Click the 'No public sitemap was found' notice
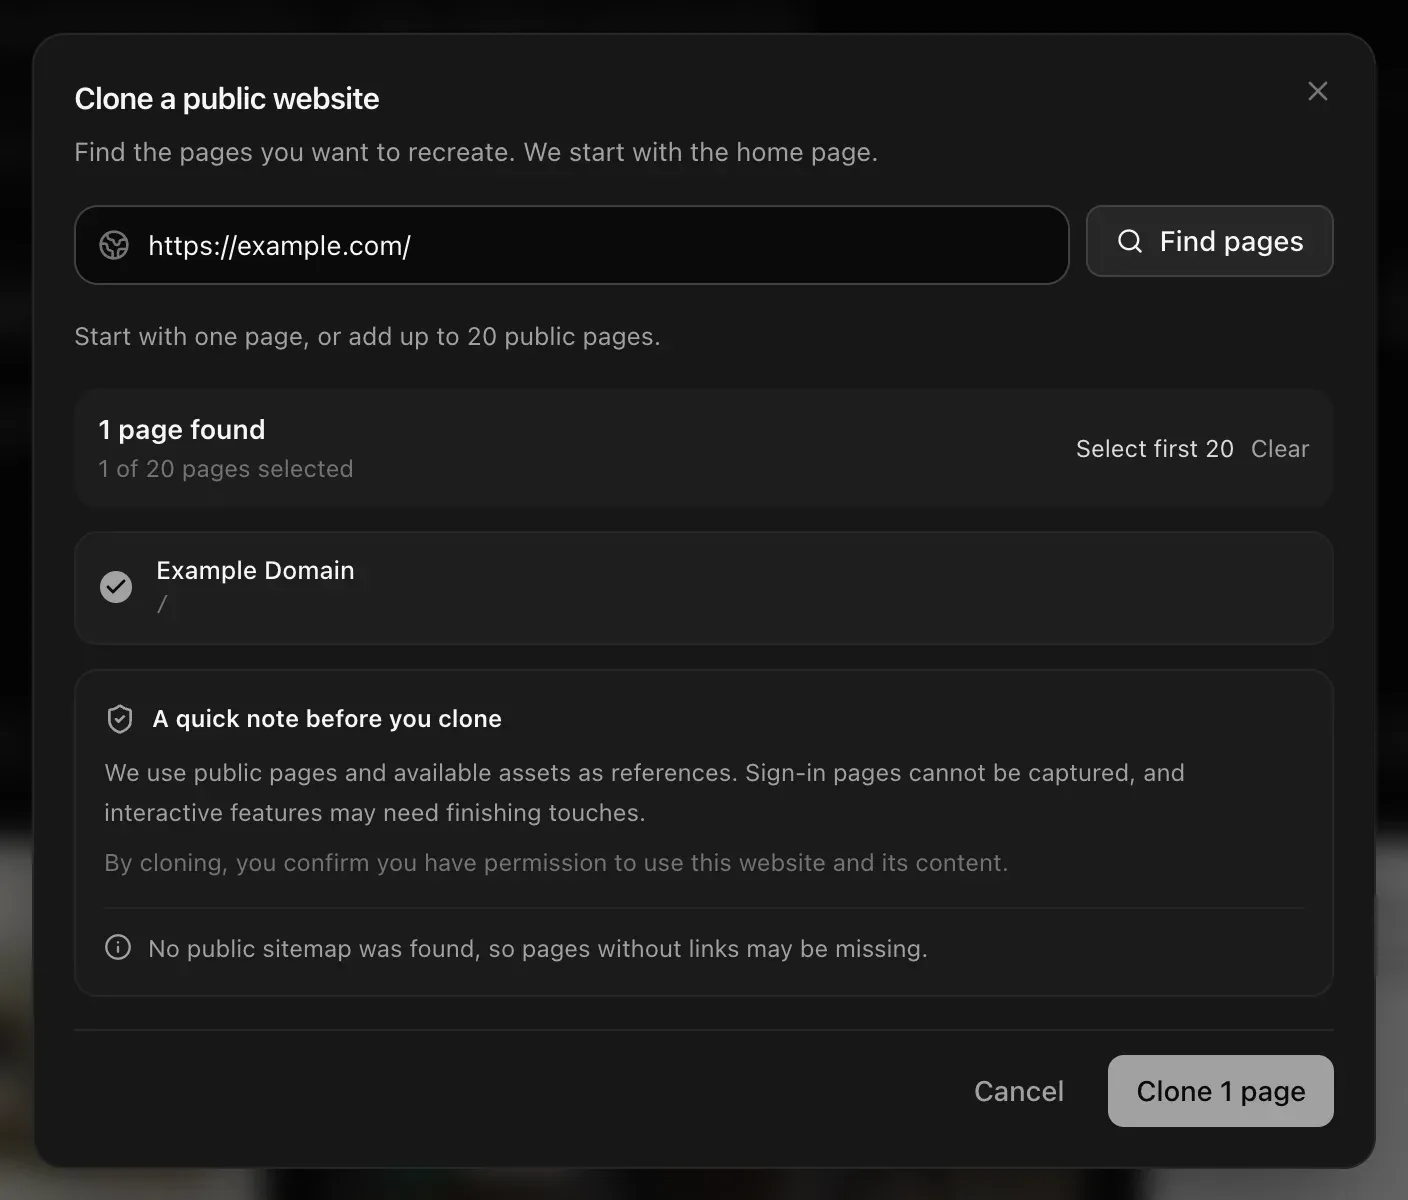Image resolution: width=1408 pixels, height=1200 pixels. [x=538, y=948]
